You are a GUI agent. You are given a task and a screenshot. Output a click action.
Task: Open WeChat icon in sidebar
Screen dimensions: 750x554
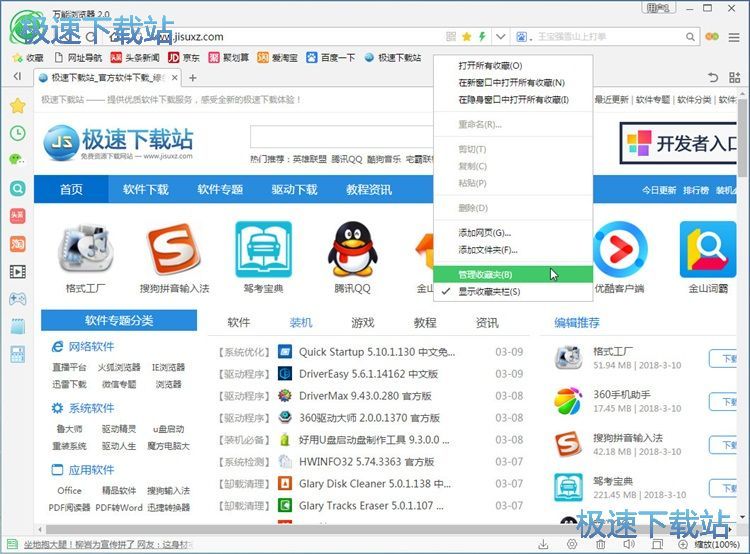tap(18, 159)
